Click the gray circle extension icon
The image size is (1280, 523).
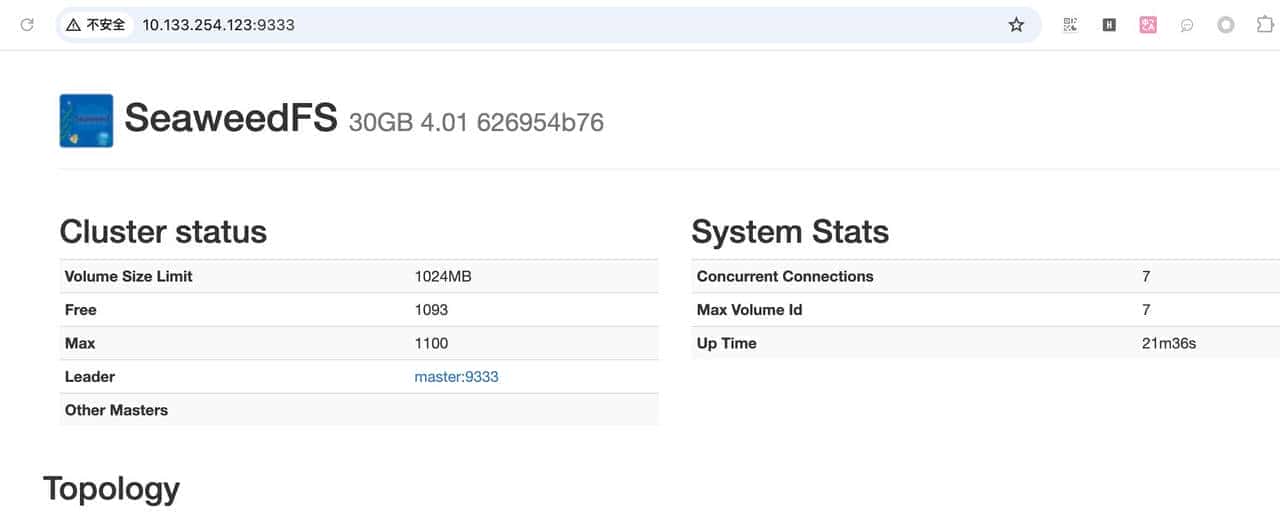[1226, 25]
